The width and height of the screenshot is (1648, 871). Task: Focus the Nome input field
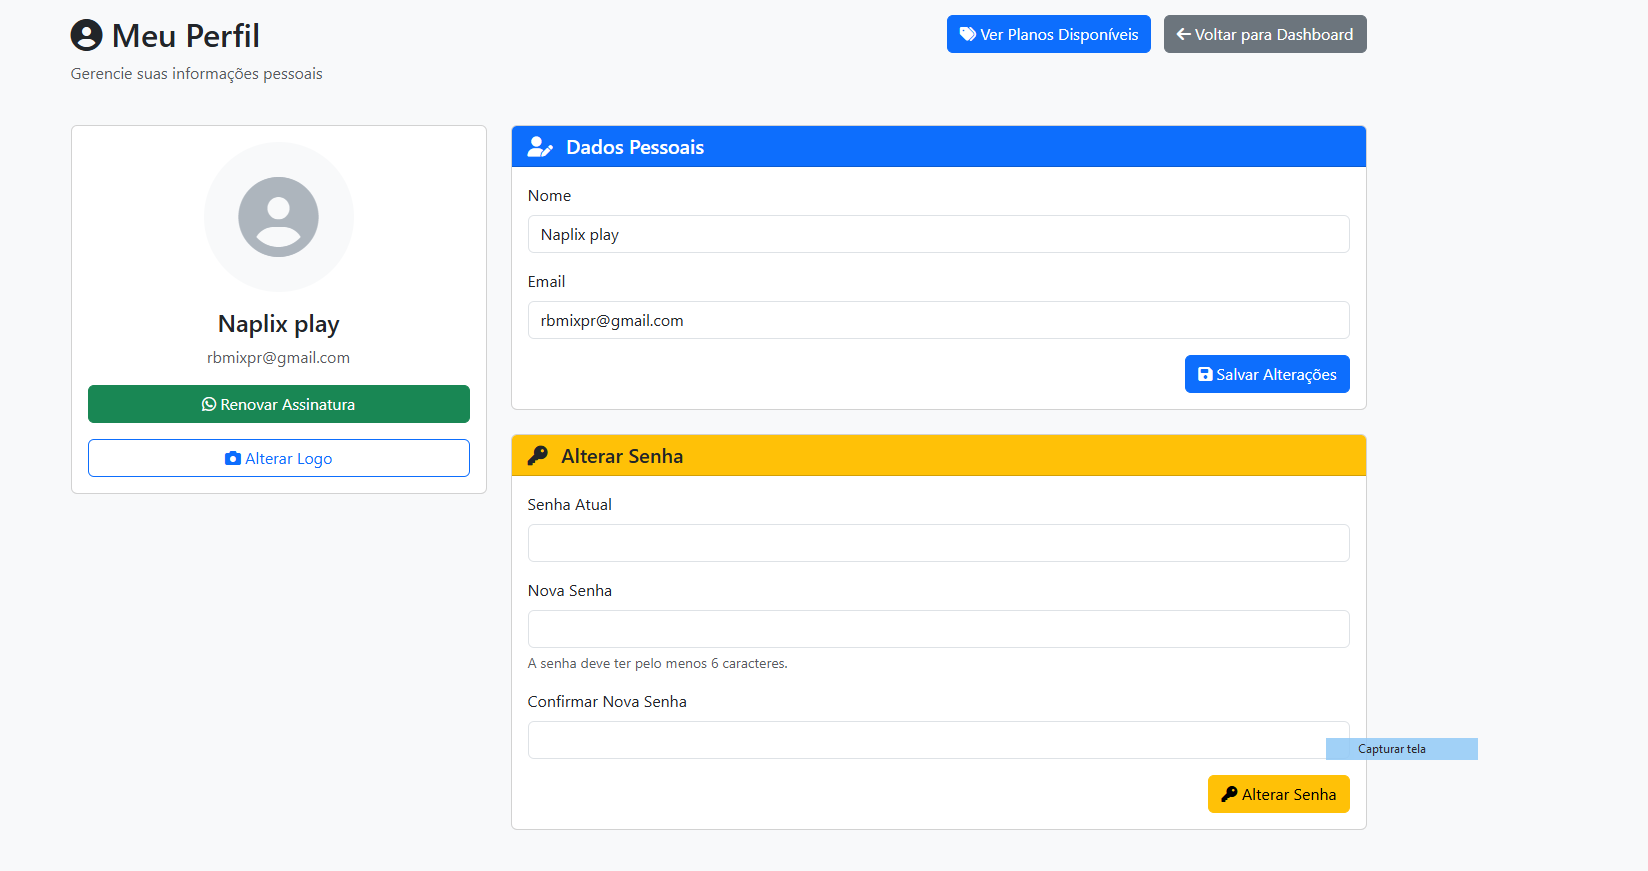938,234
